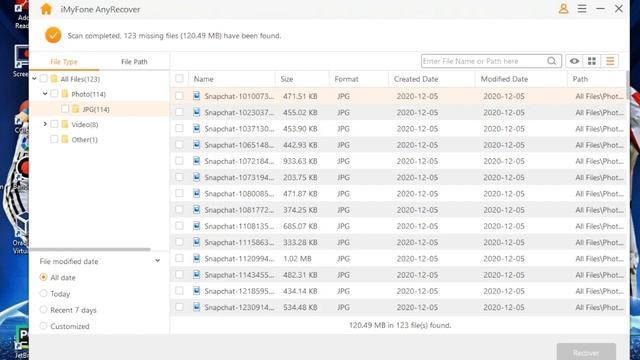Sort by the Format column header

pyautogui.click(x=359, y=79)
